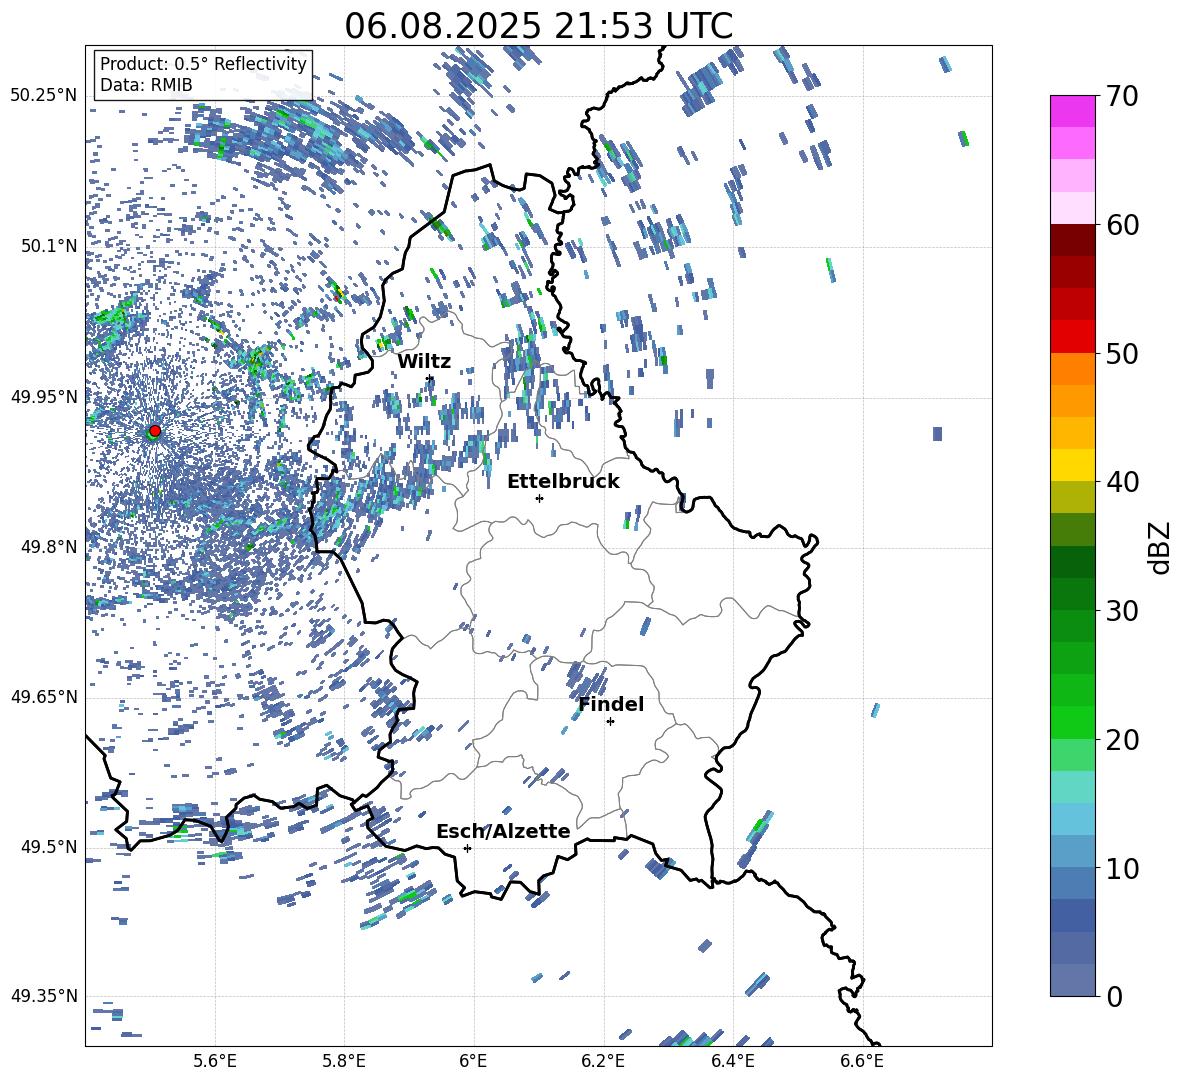The height and width of the screenshot is (1081, 1184).
Task: Click the 50.1°N latitude label
Action: point(49,246)
